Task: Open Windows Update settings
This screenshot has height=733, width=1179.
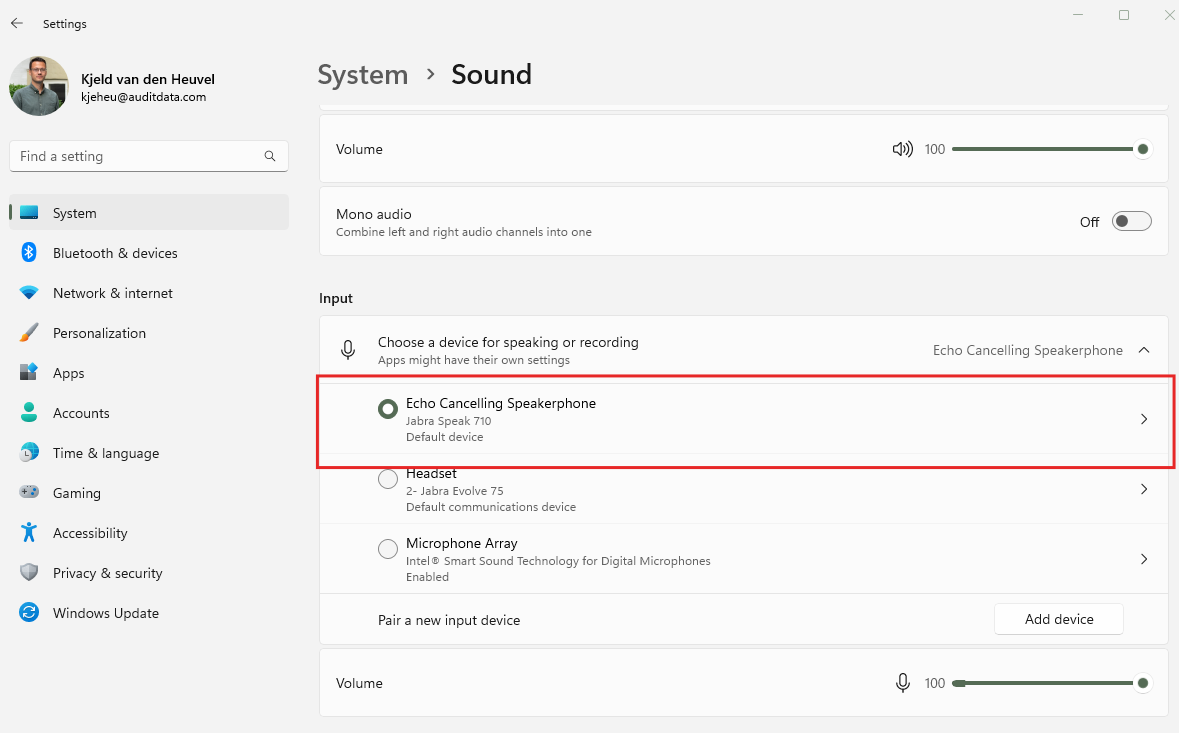Action: coord(149,613)
